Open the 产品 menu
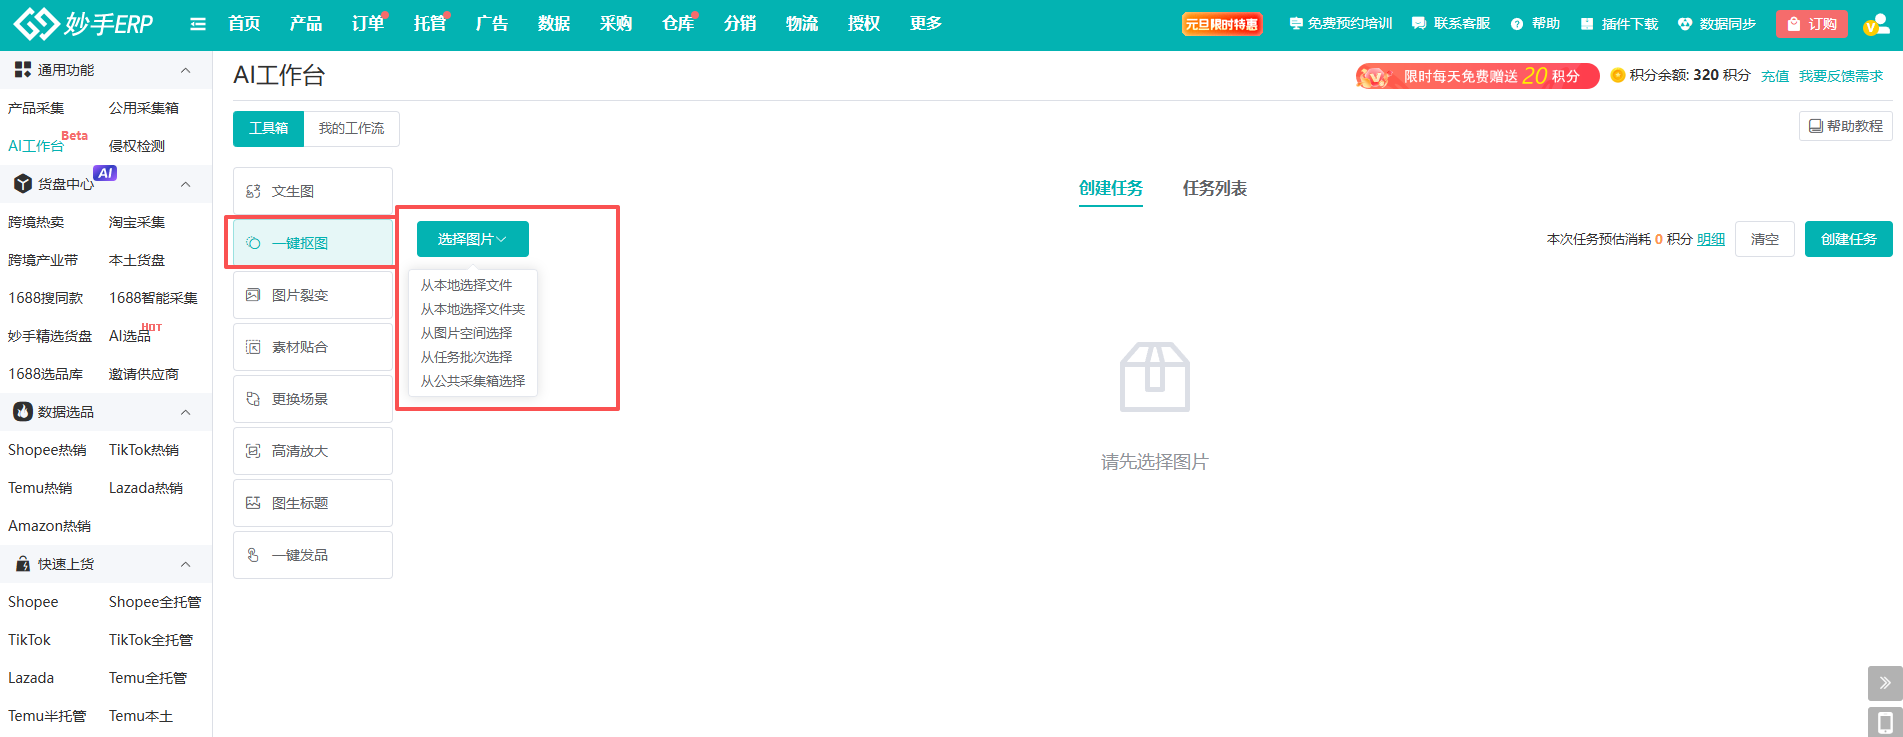The image size is (1903, 737). pyautogui.click(x=306, y=24)
